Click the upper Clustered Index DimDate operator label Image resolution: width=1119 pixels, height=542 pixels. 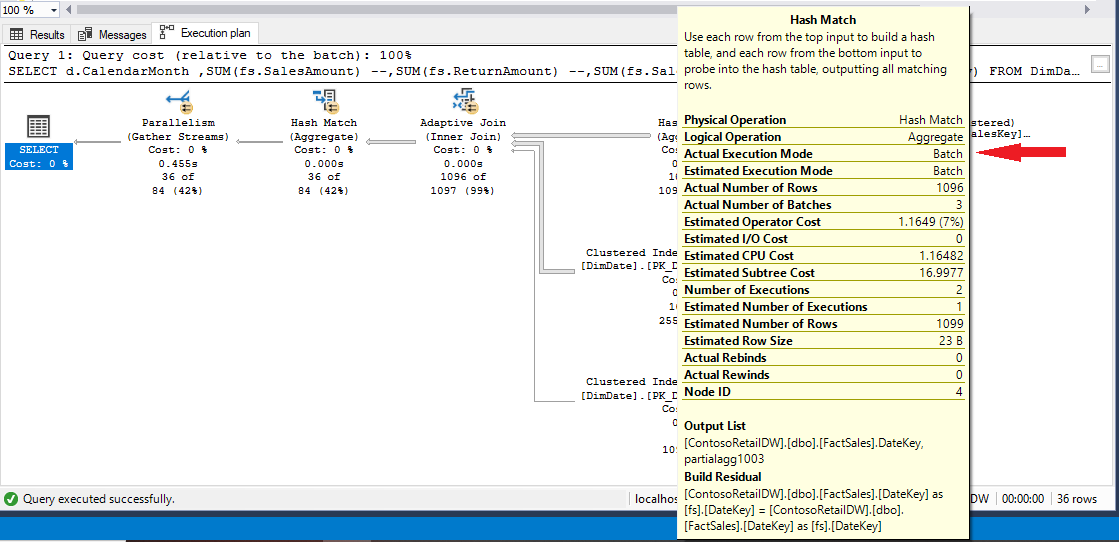(x=630, y=260)
